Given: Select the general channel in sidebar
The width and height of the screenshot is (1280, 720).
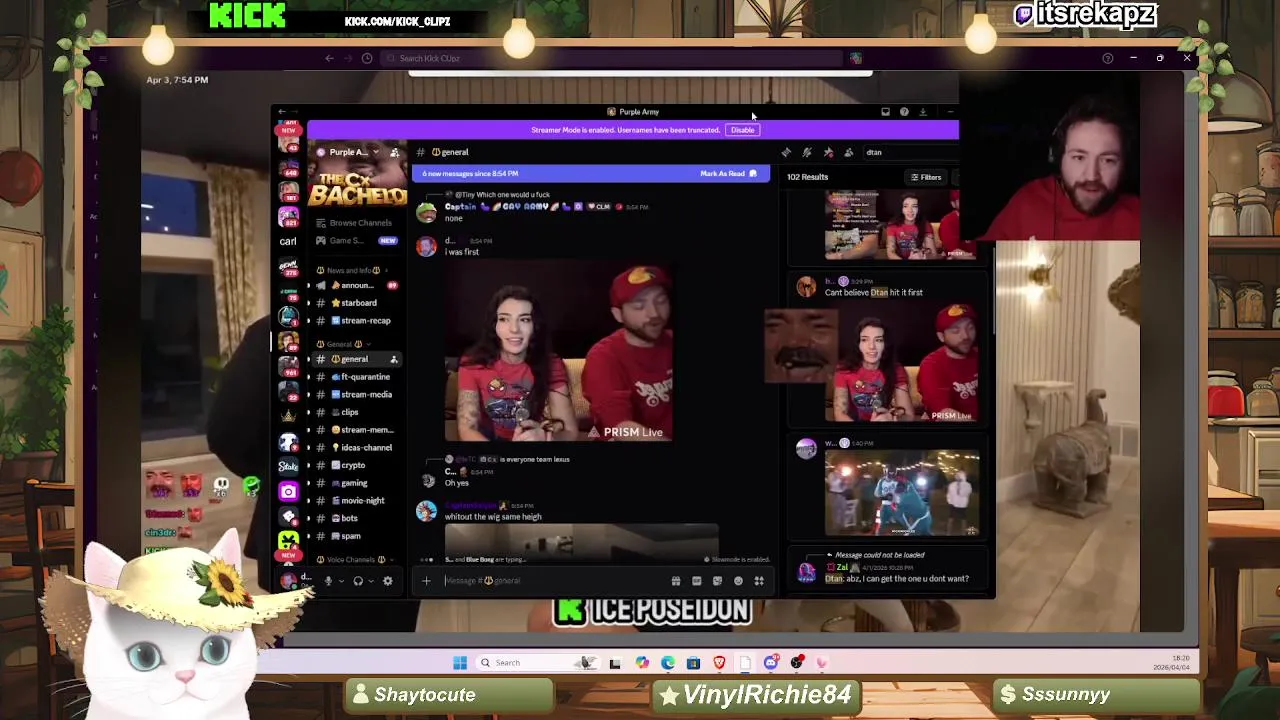Looking at the screenshot, I should coord(355,360).
